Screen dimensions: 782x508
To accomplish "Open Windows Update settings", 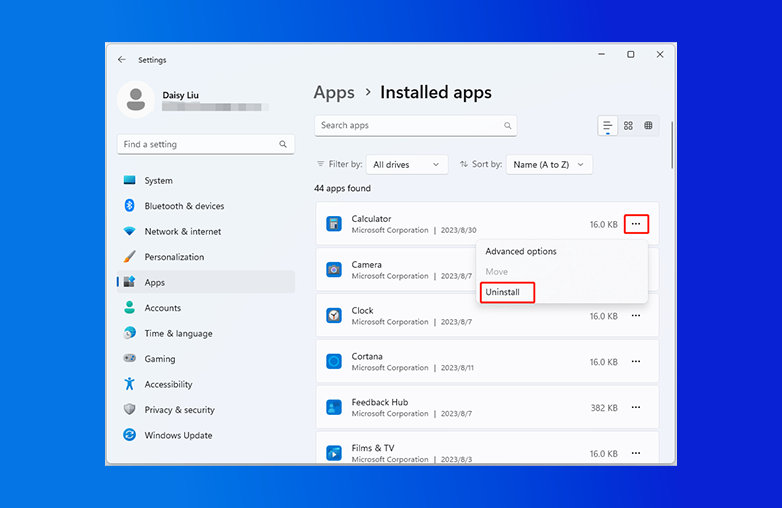I will 205,435.
